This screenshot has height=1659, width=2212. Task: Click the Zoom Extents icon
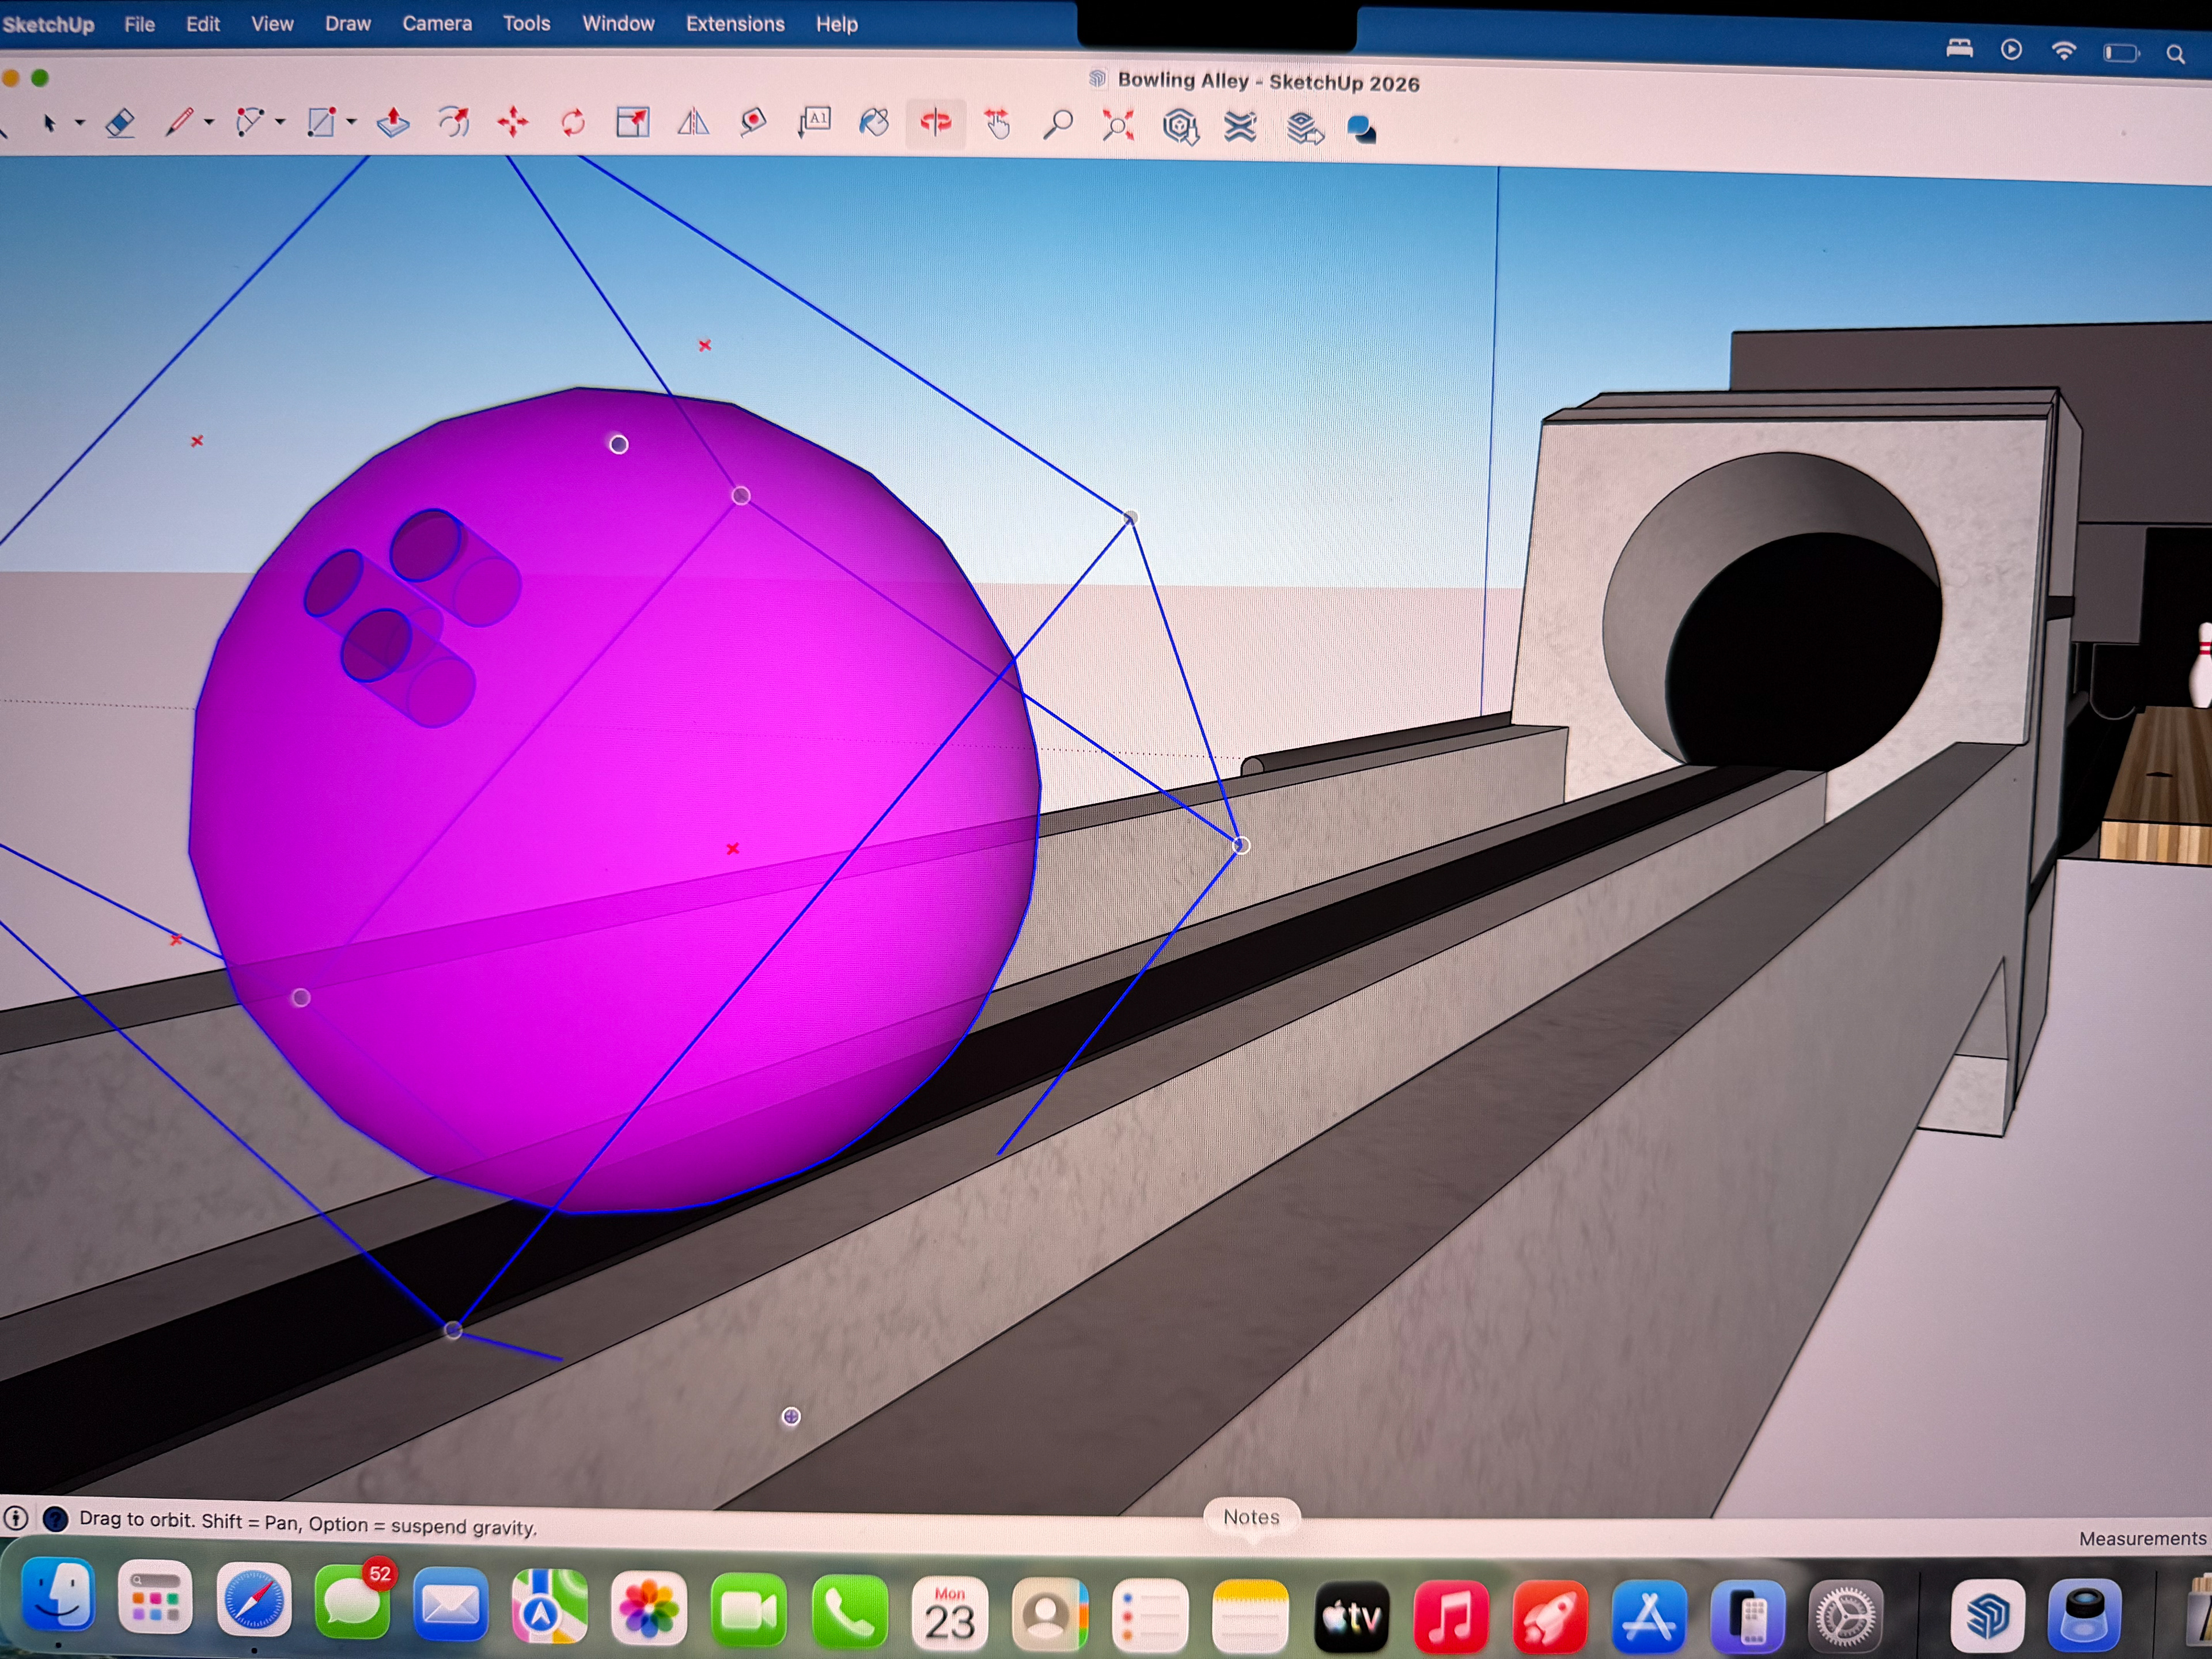1118,125
